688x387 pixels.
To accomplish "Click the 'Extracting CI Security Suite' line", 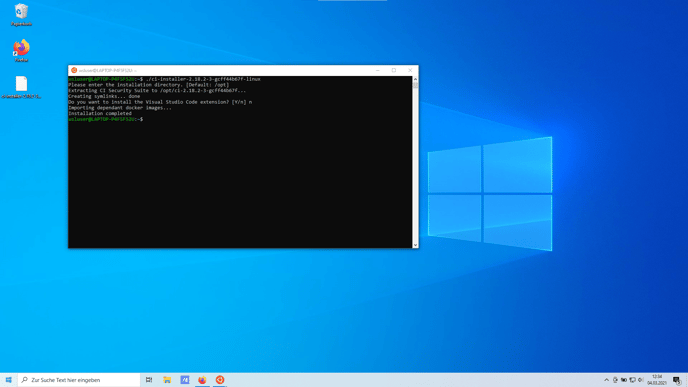I will (157, 90).
